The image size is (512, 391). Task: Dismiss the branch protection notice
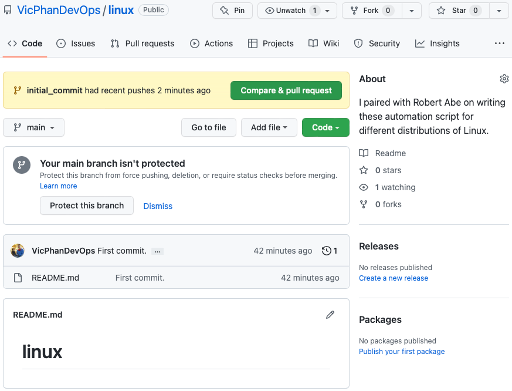(158, 206)
